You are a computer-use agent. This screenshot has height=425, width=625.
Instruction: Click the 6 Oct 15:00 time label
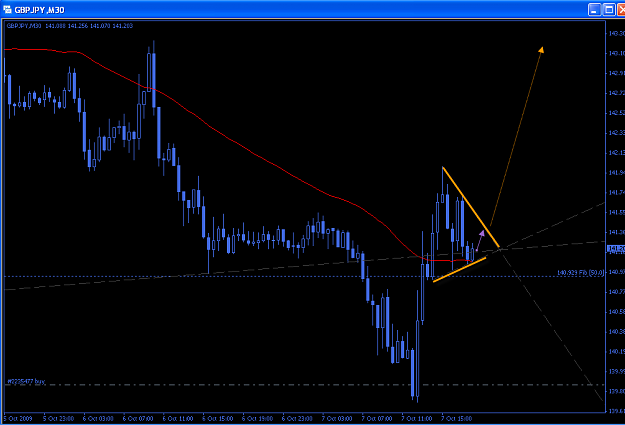point(218,418)
